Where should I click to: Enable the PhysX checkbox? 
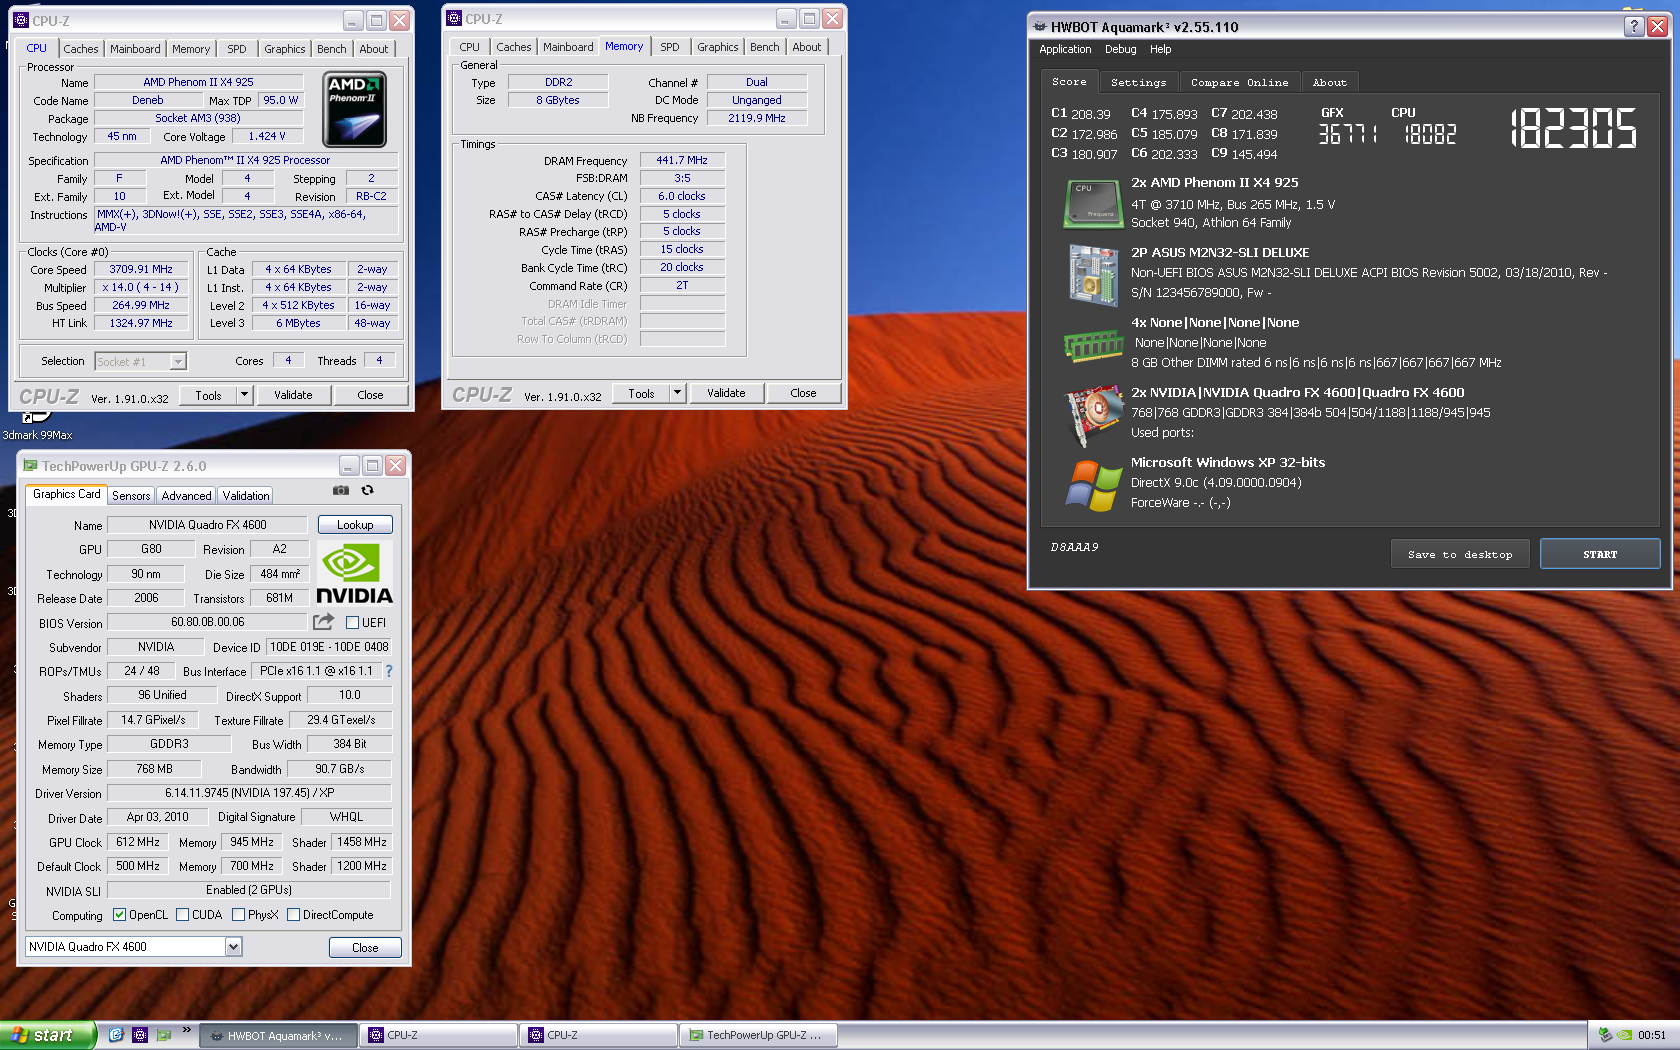[x=238, y=915]
